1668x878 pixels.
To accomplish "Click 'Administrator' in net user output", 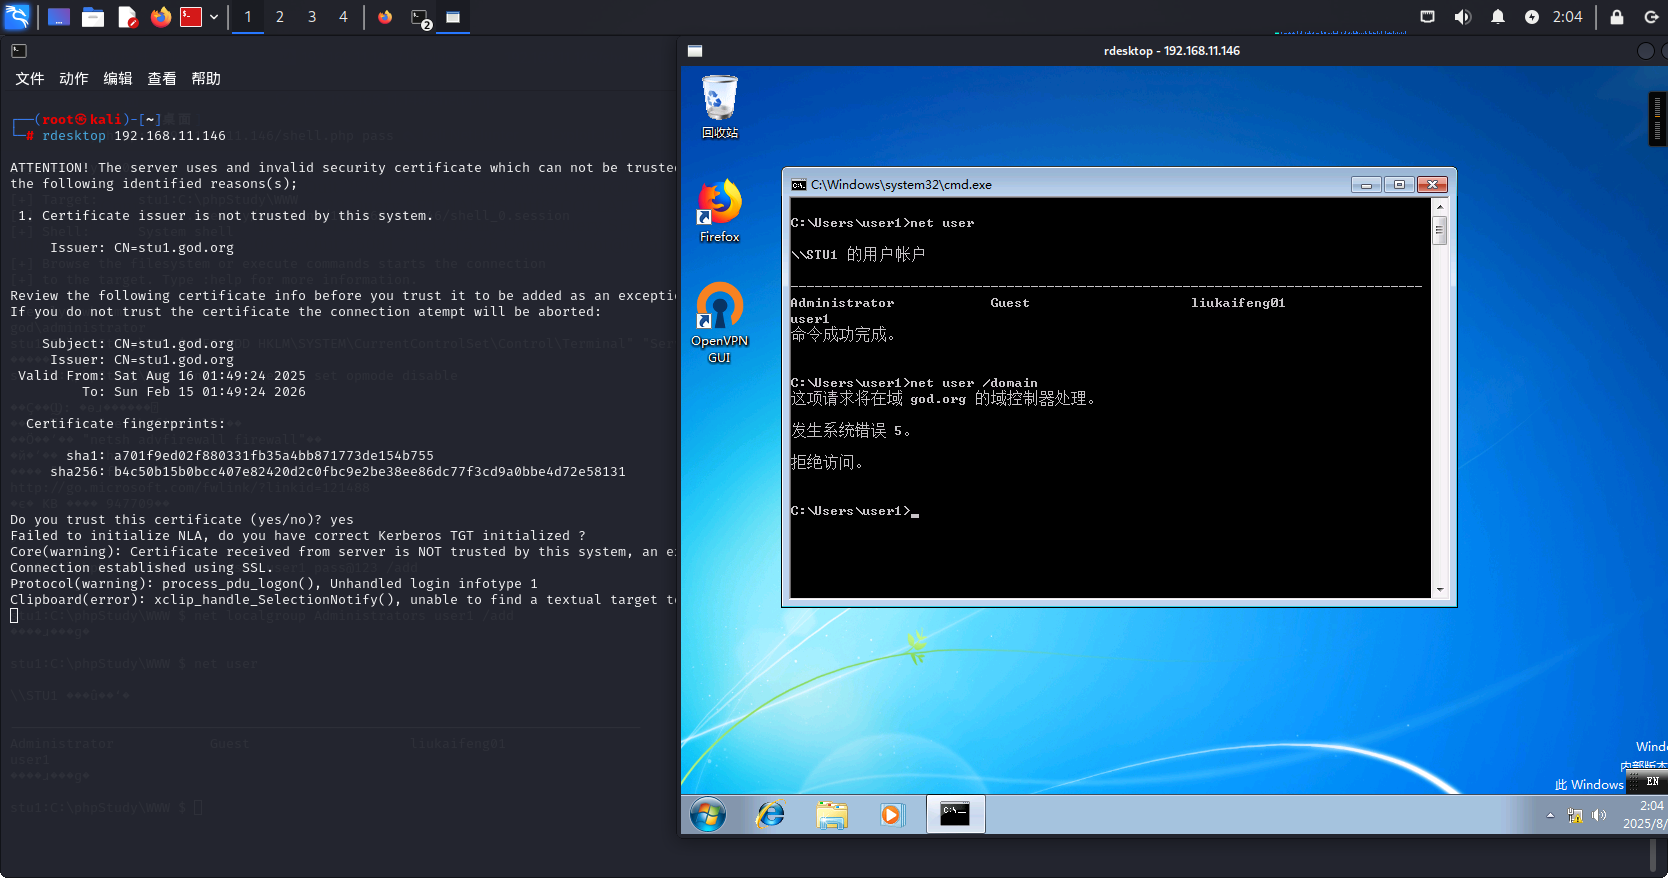I will click(x=842, y=303).
